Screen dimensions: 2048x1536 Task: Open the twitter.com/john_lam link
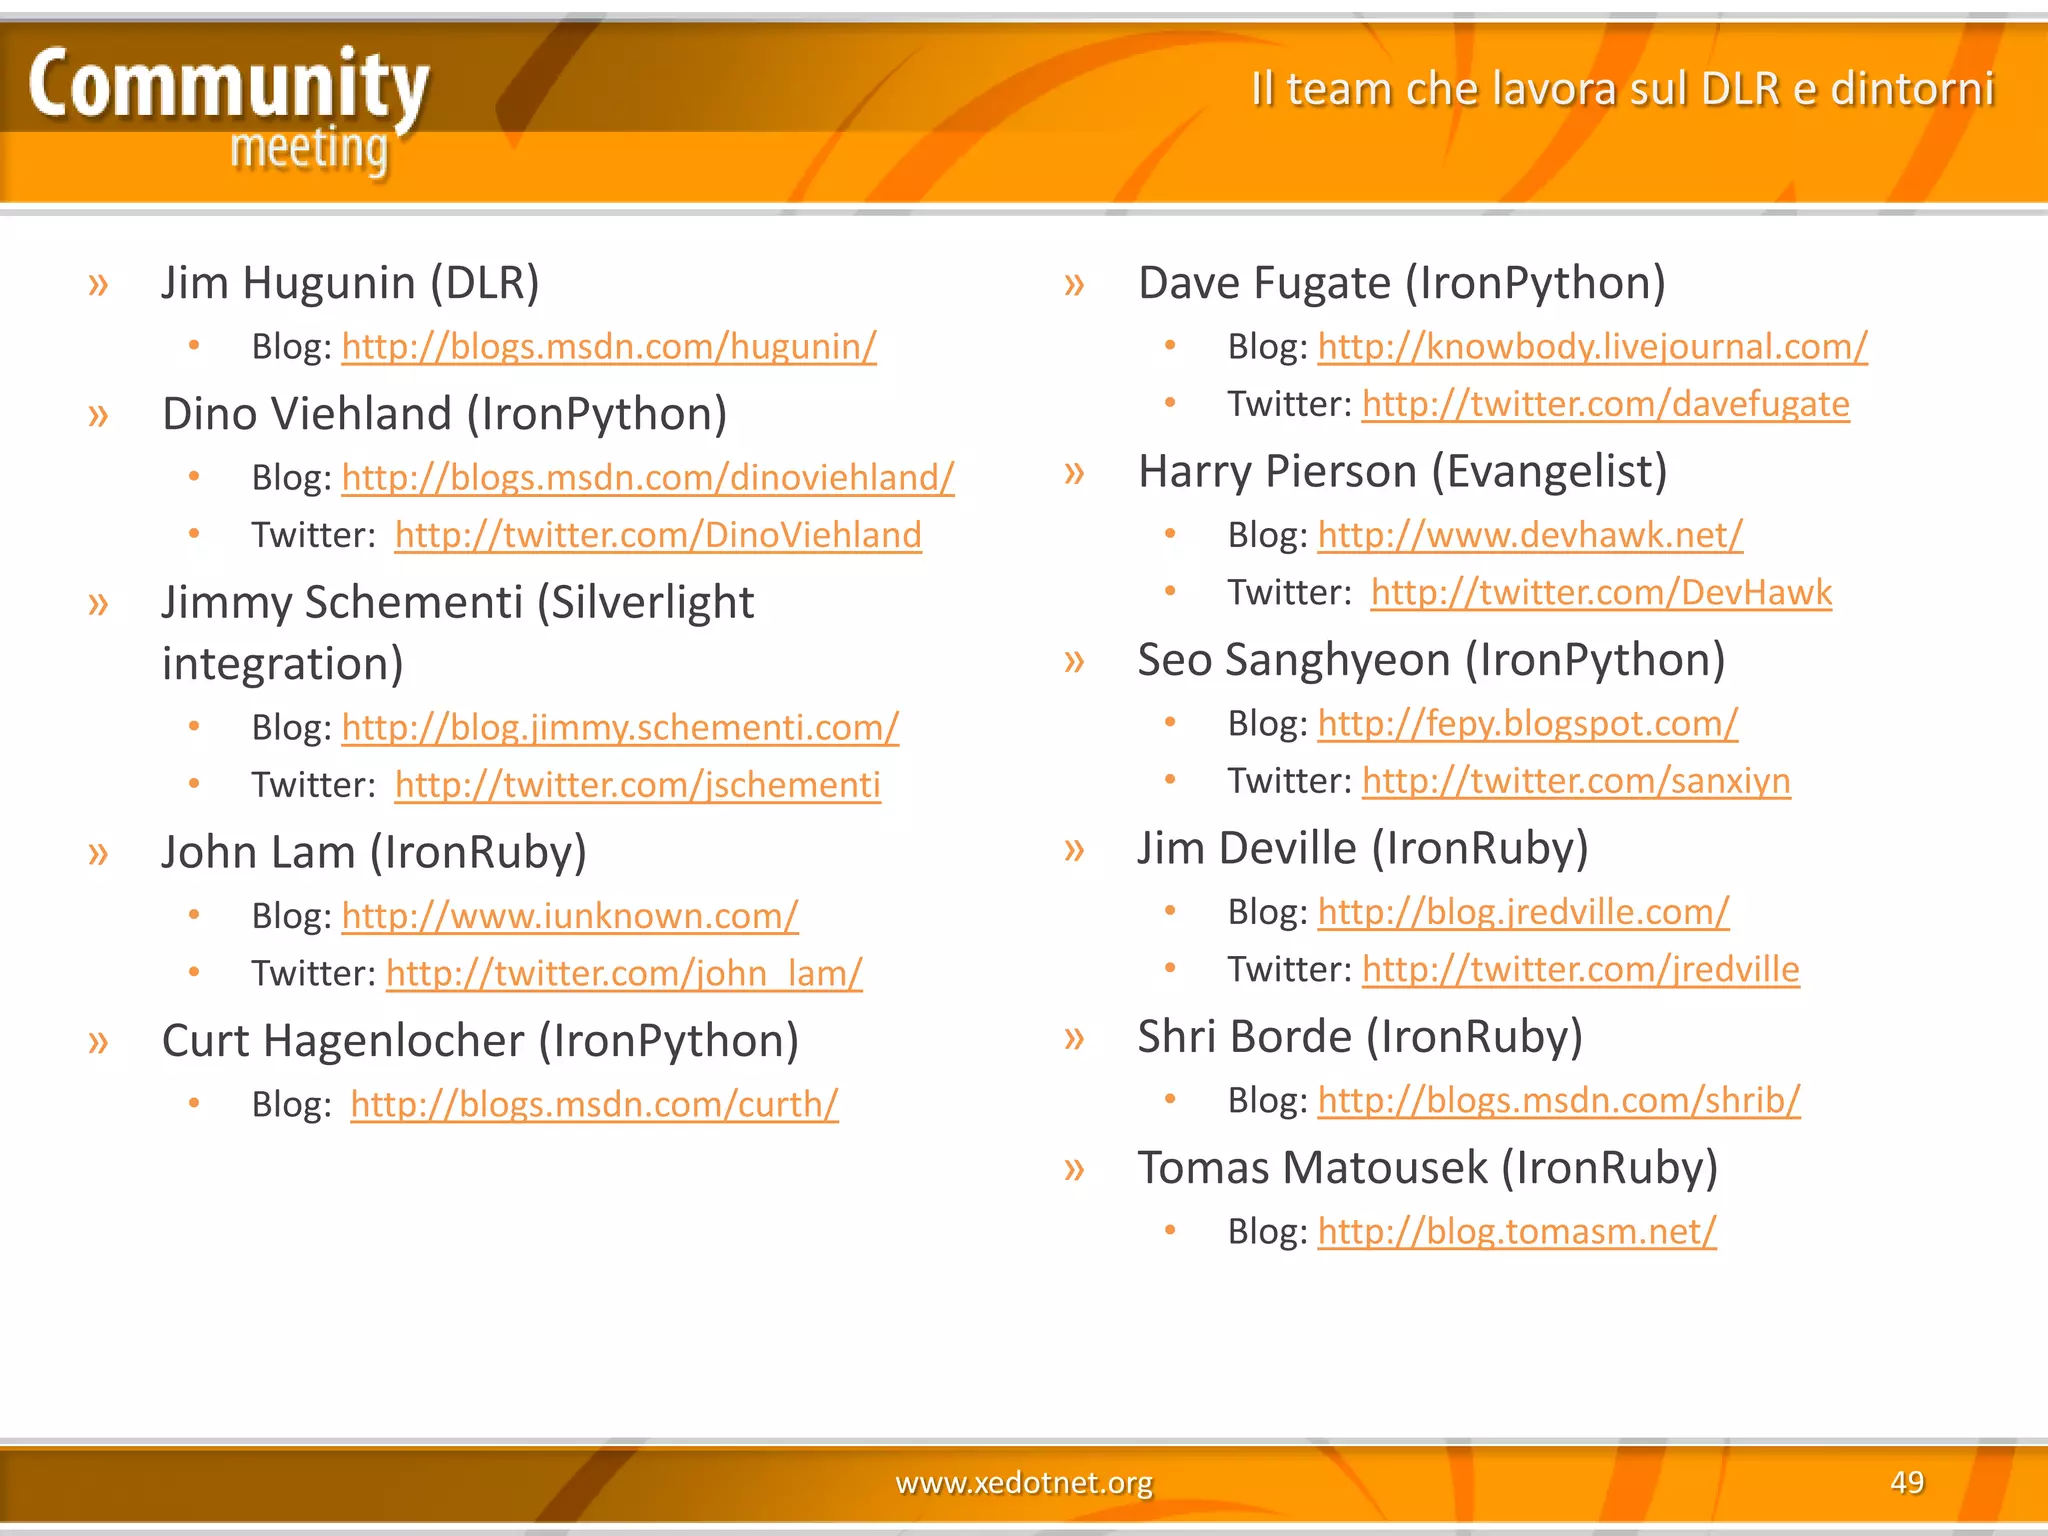[624, 973]
